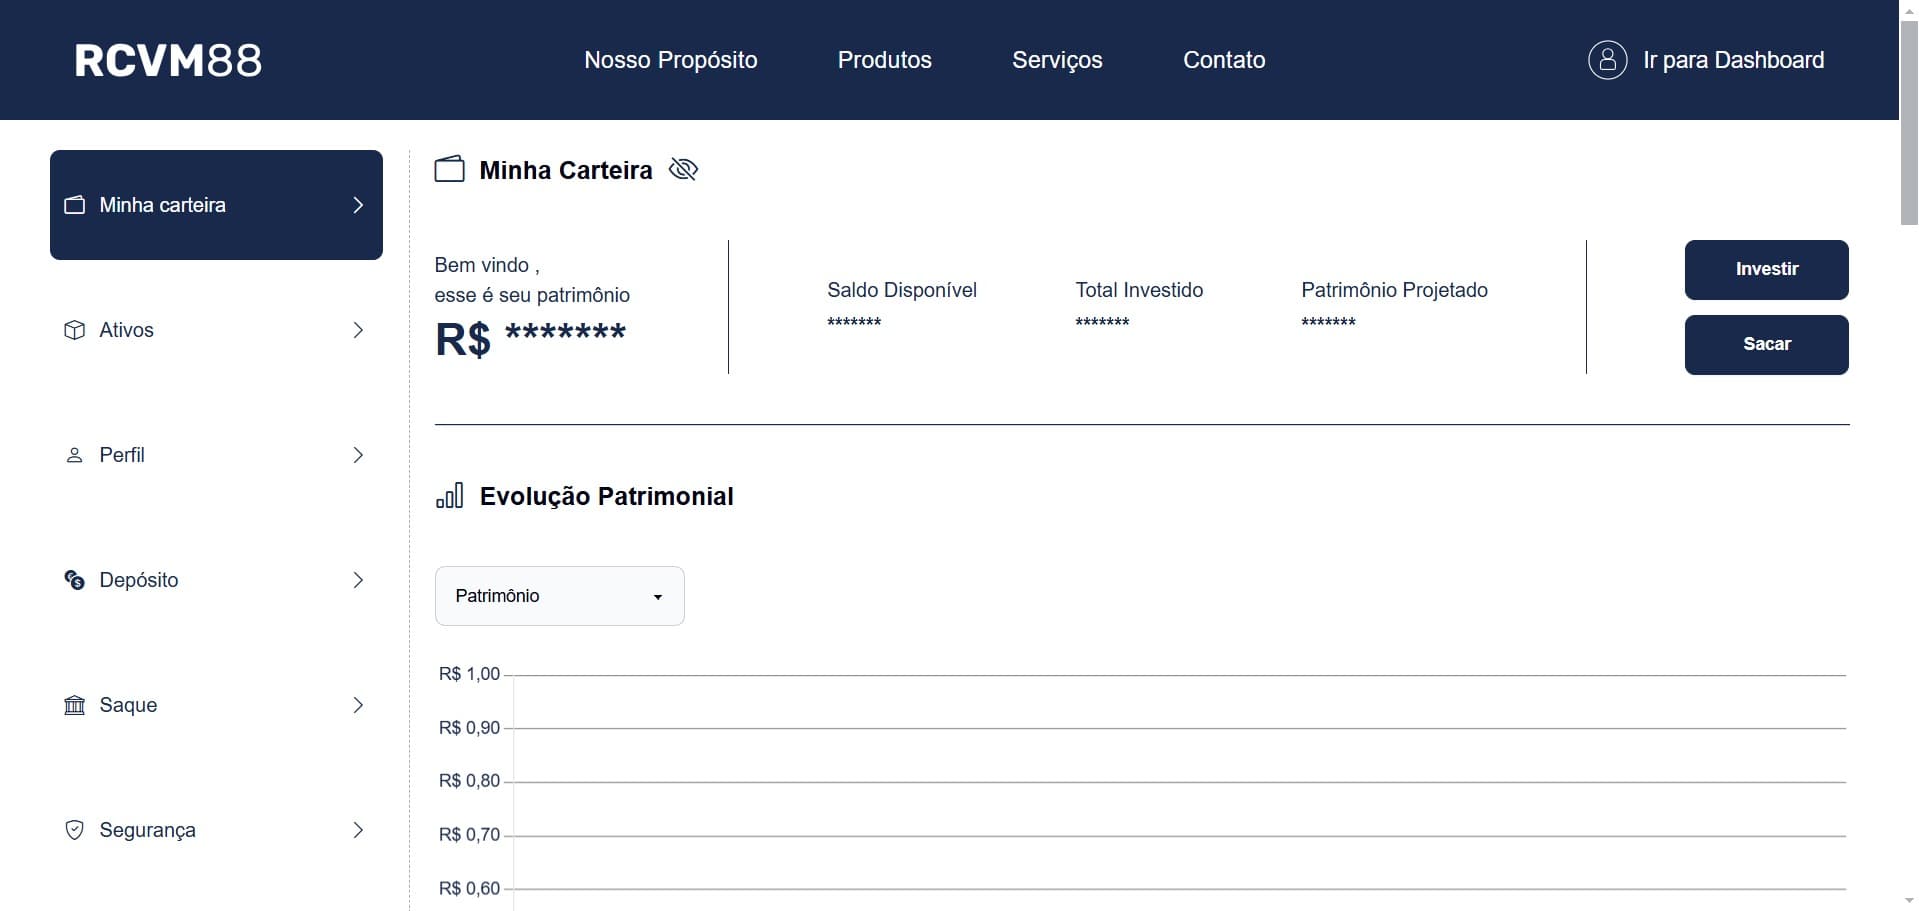Image resolution: width=1919 pixels, height=911 pixels.
Task: Click the Bem vindo greeting text
Action: [487, 265]
